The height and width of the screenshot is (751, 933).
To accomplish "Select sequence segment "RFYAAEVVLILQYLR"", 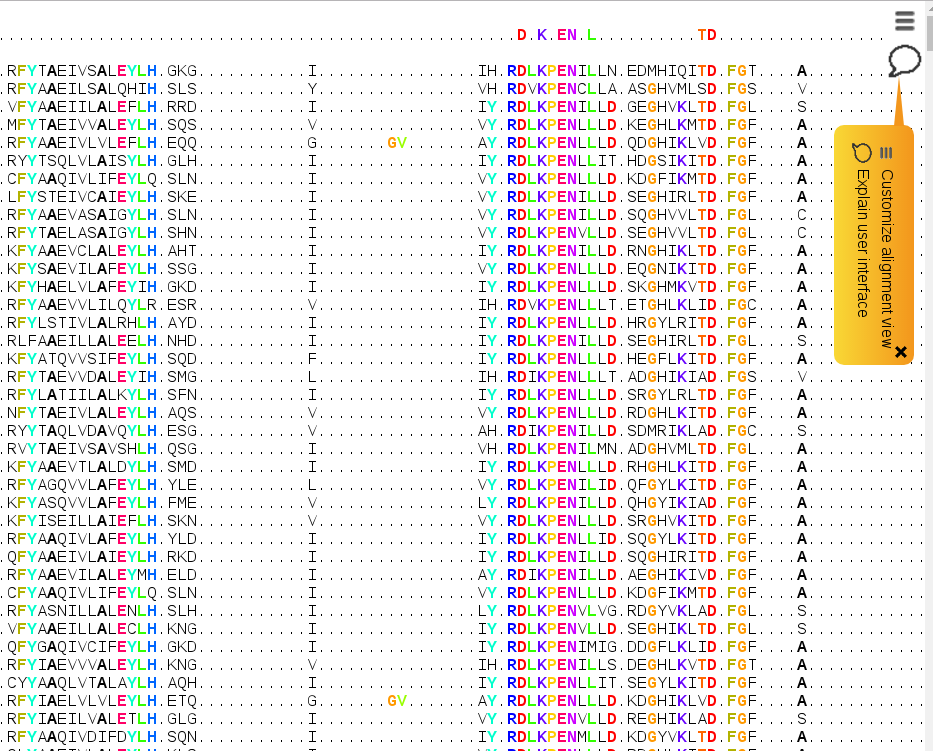I will [x=82, y=305].
